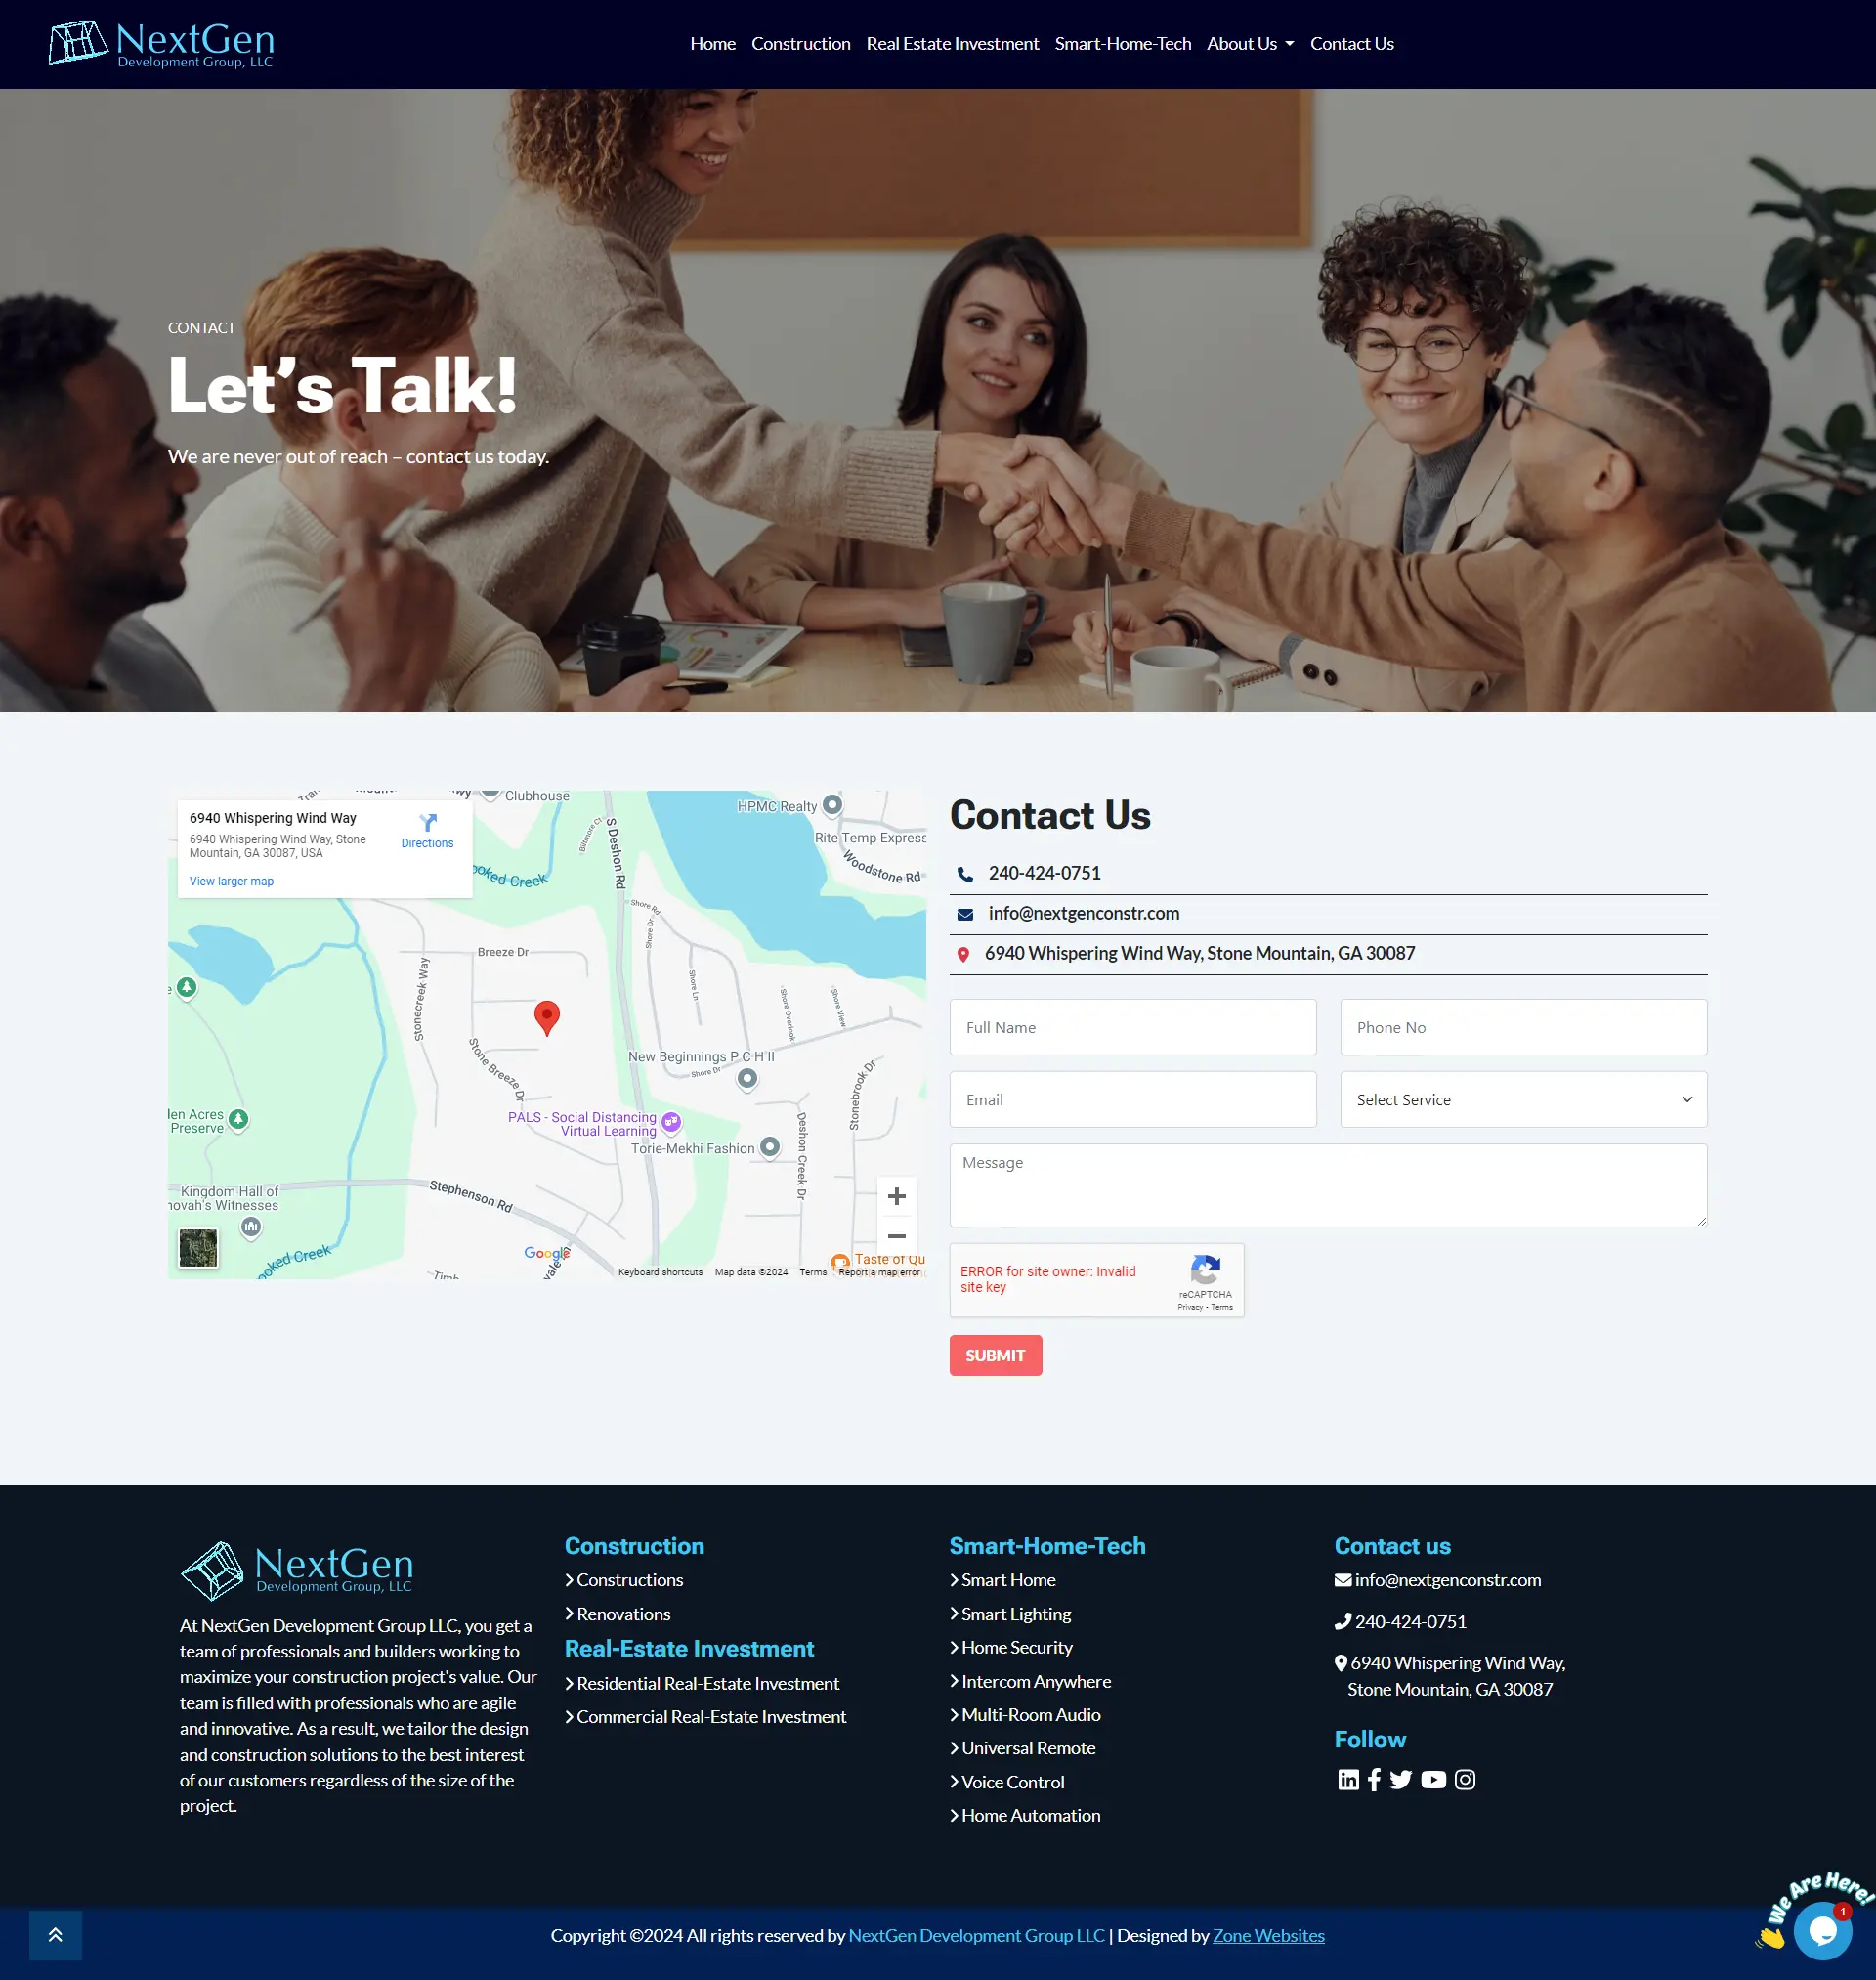Click the Instagram icon in footer
The image size is (1876, 1980).
pyautogui.click(x=1466, y=1779)
